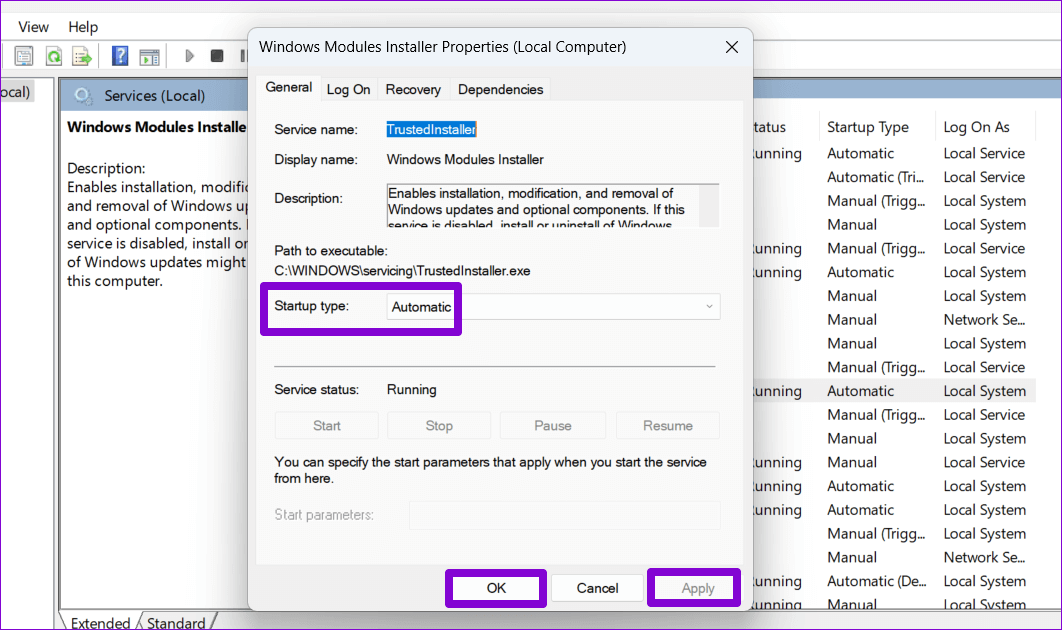Click the Log On As column header
This screenshot has width=1062, height=630.
tap(976, 127)
